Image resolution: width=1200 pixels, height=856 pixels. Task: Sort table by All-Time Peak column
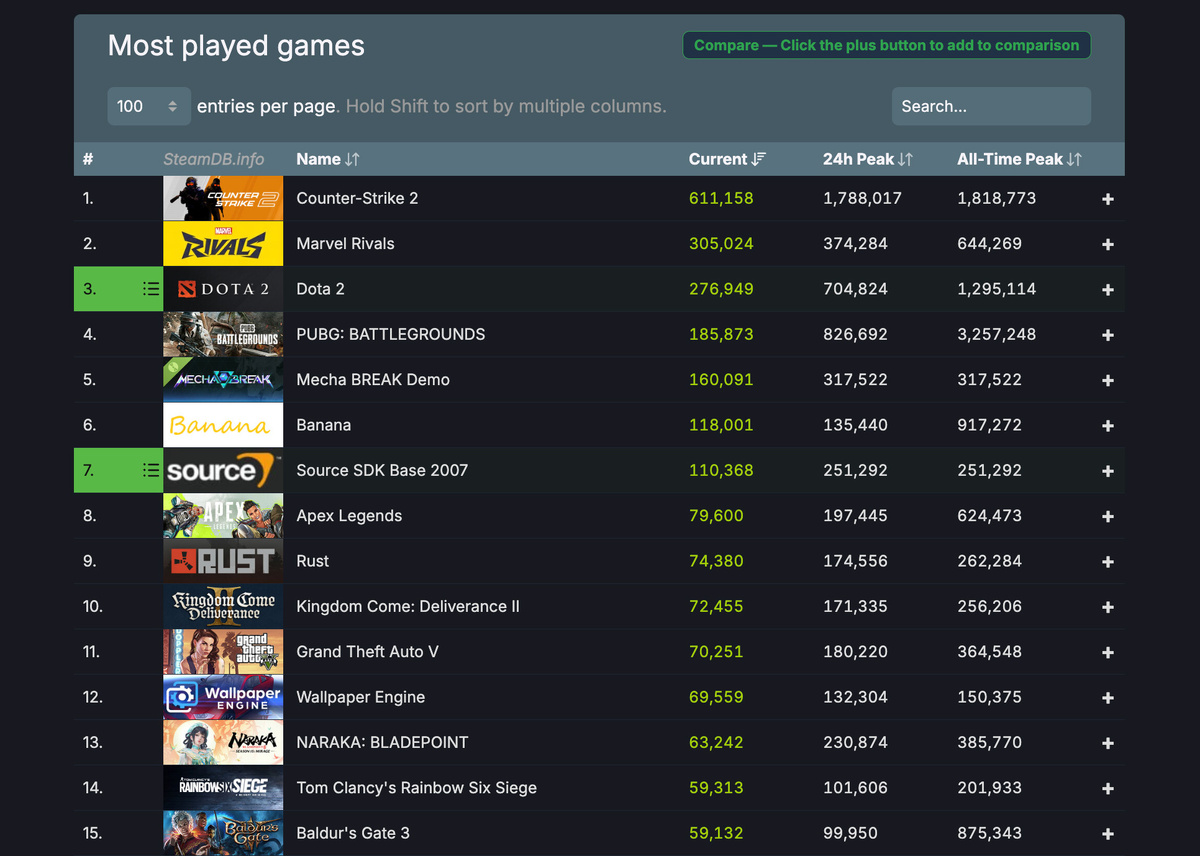point(1020,159)
